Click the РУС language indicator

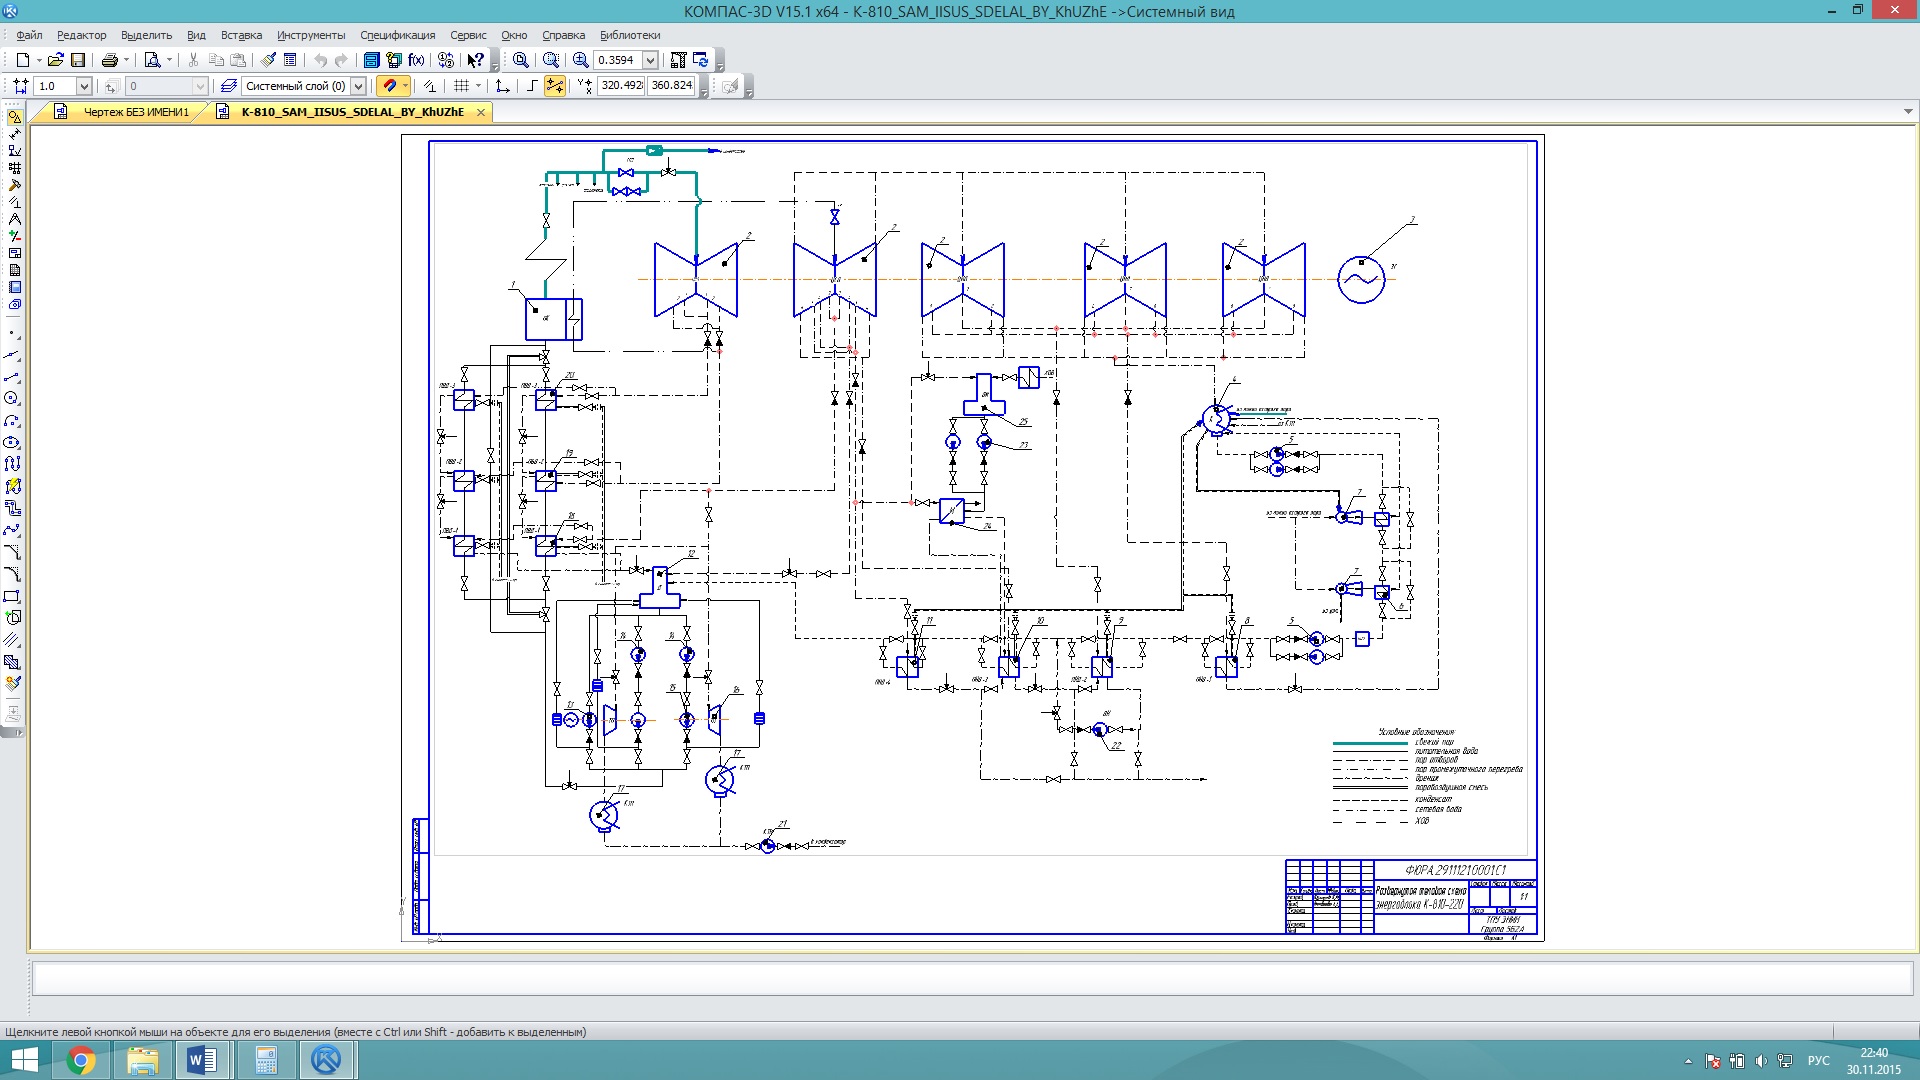click(x=1819, y=1061)
